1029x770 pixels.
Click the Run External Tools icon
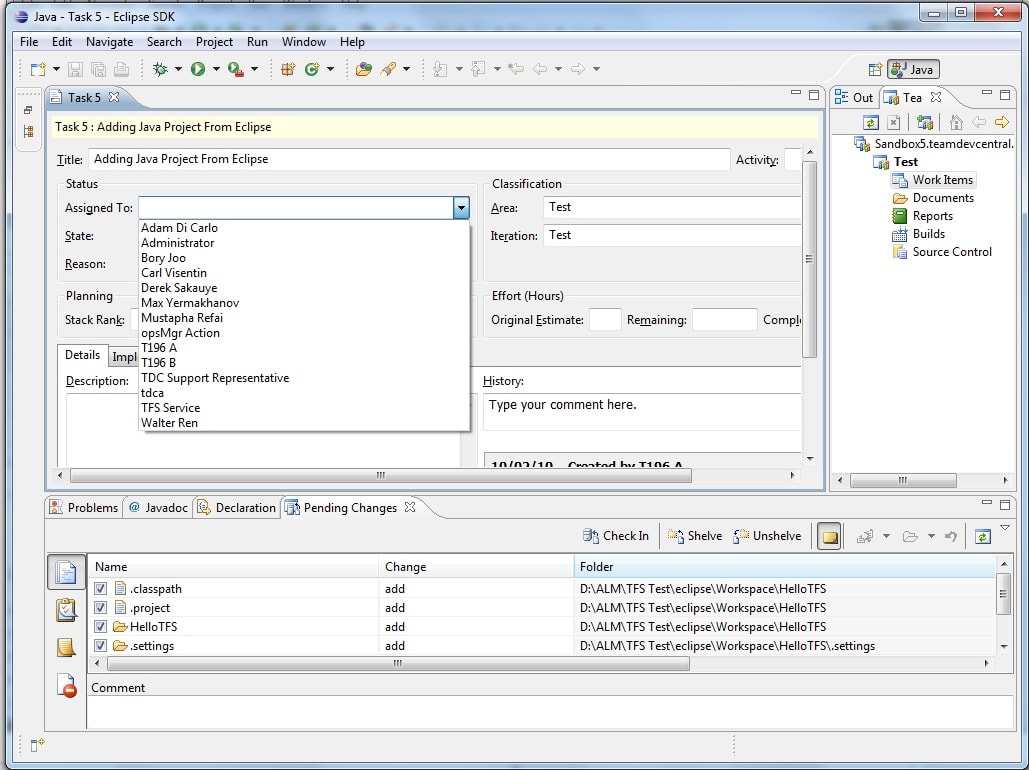(x=236, y=69)
